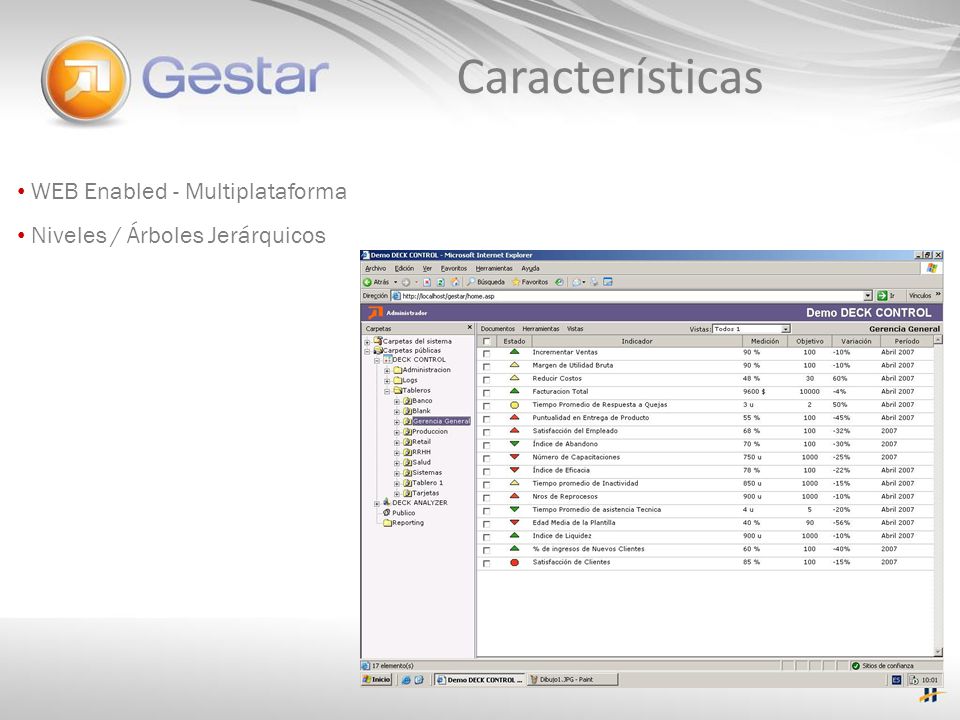
Task: Click the status icon for Incrementar Ventas
Action: tap(514, 352)
